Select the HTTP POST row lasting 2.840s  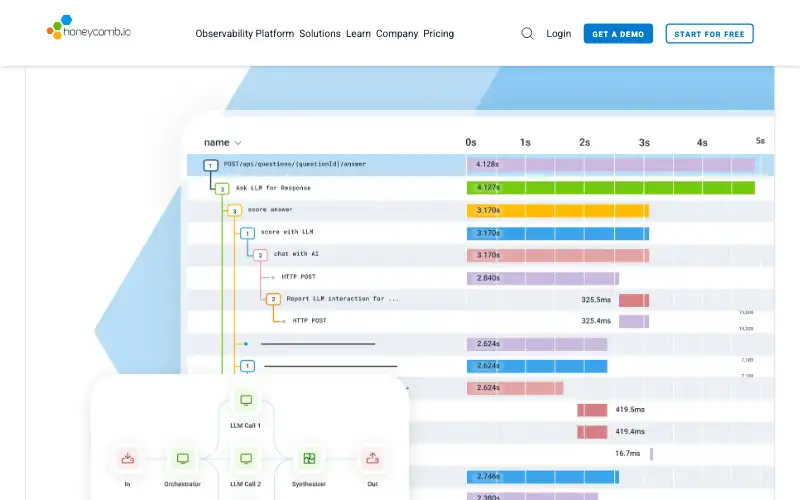point(480,277)
